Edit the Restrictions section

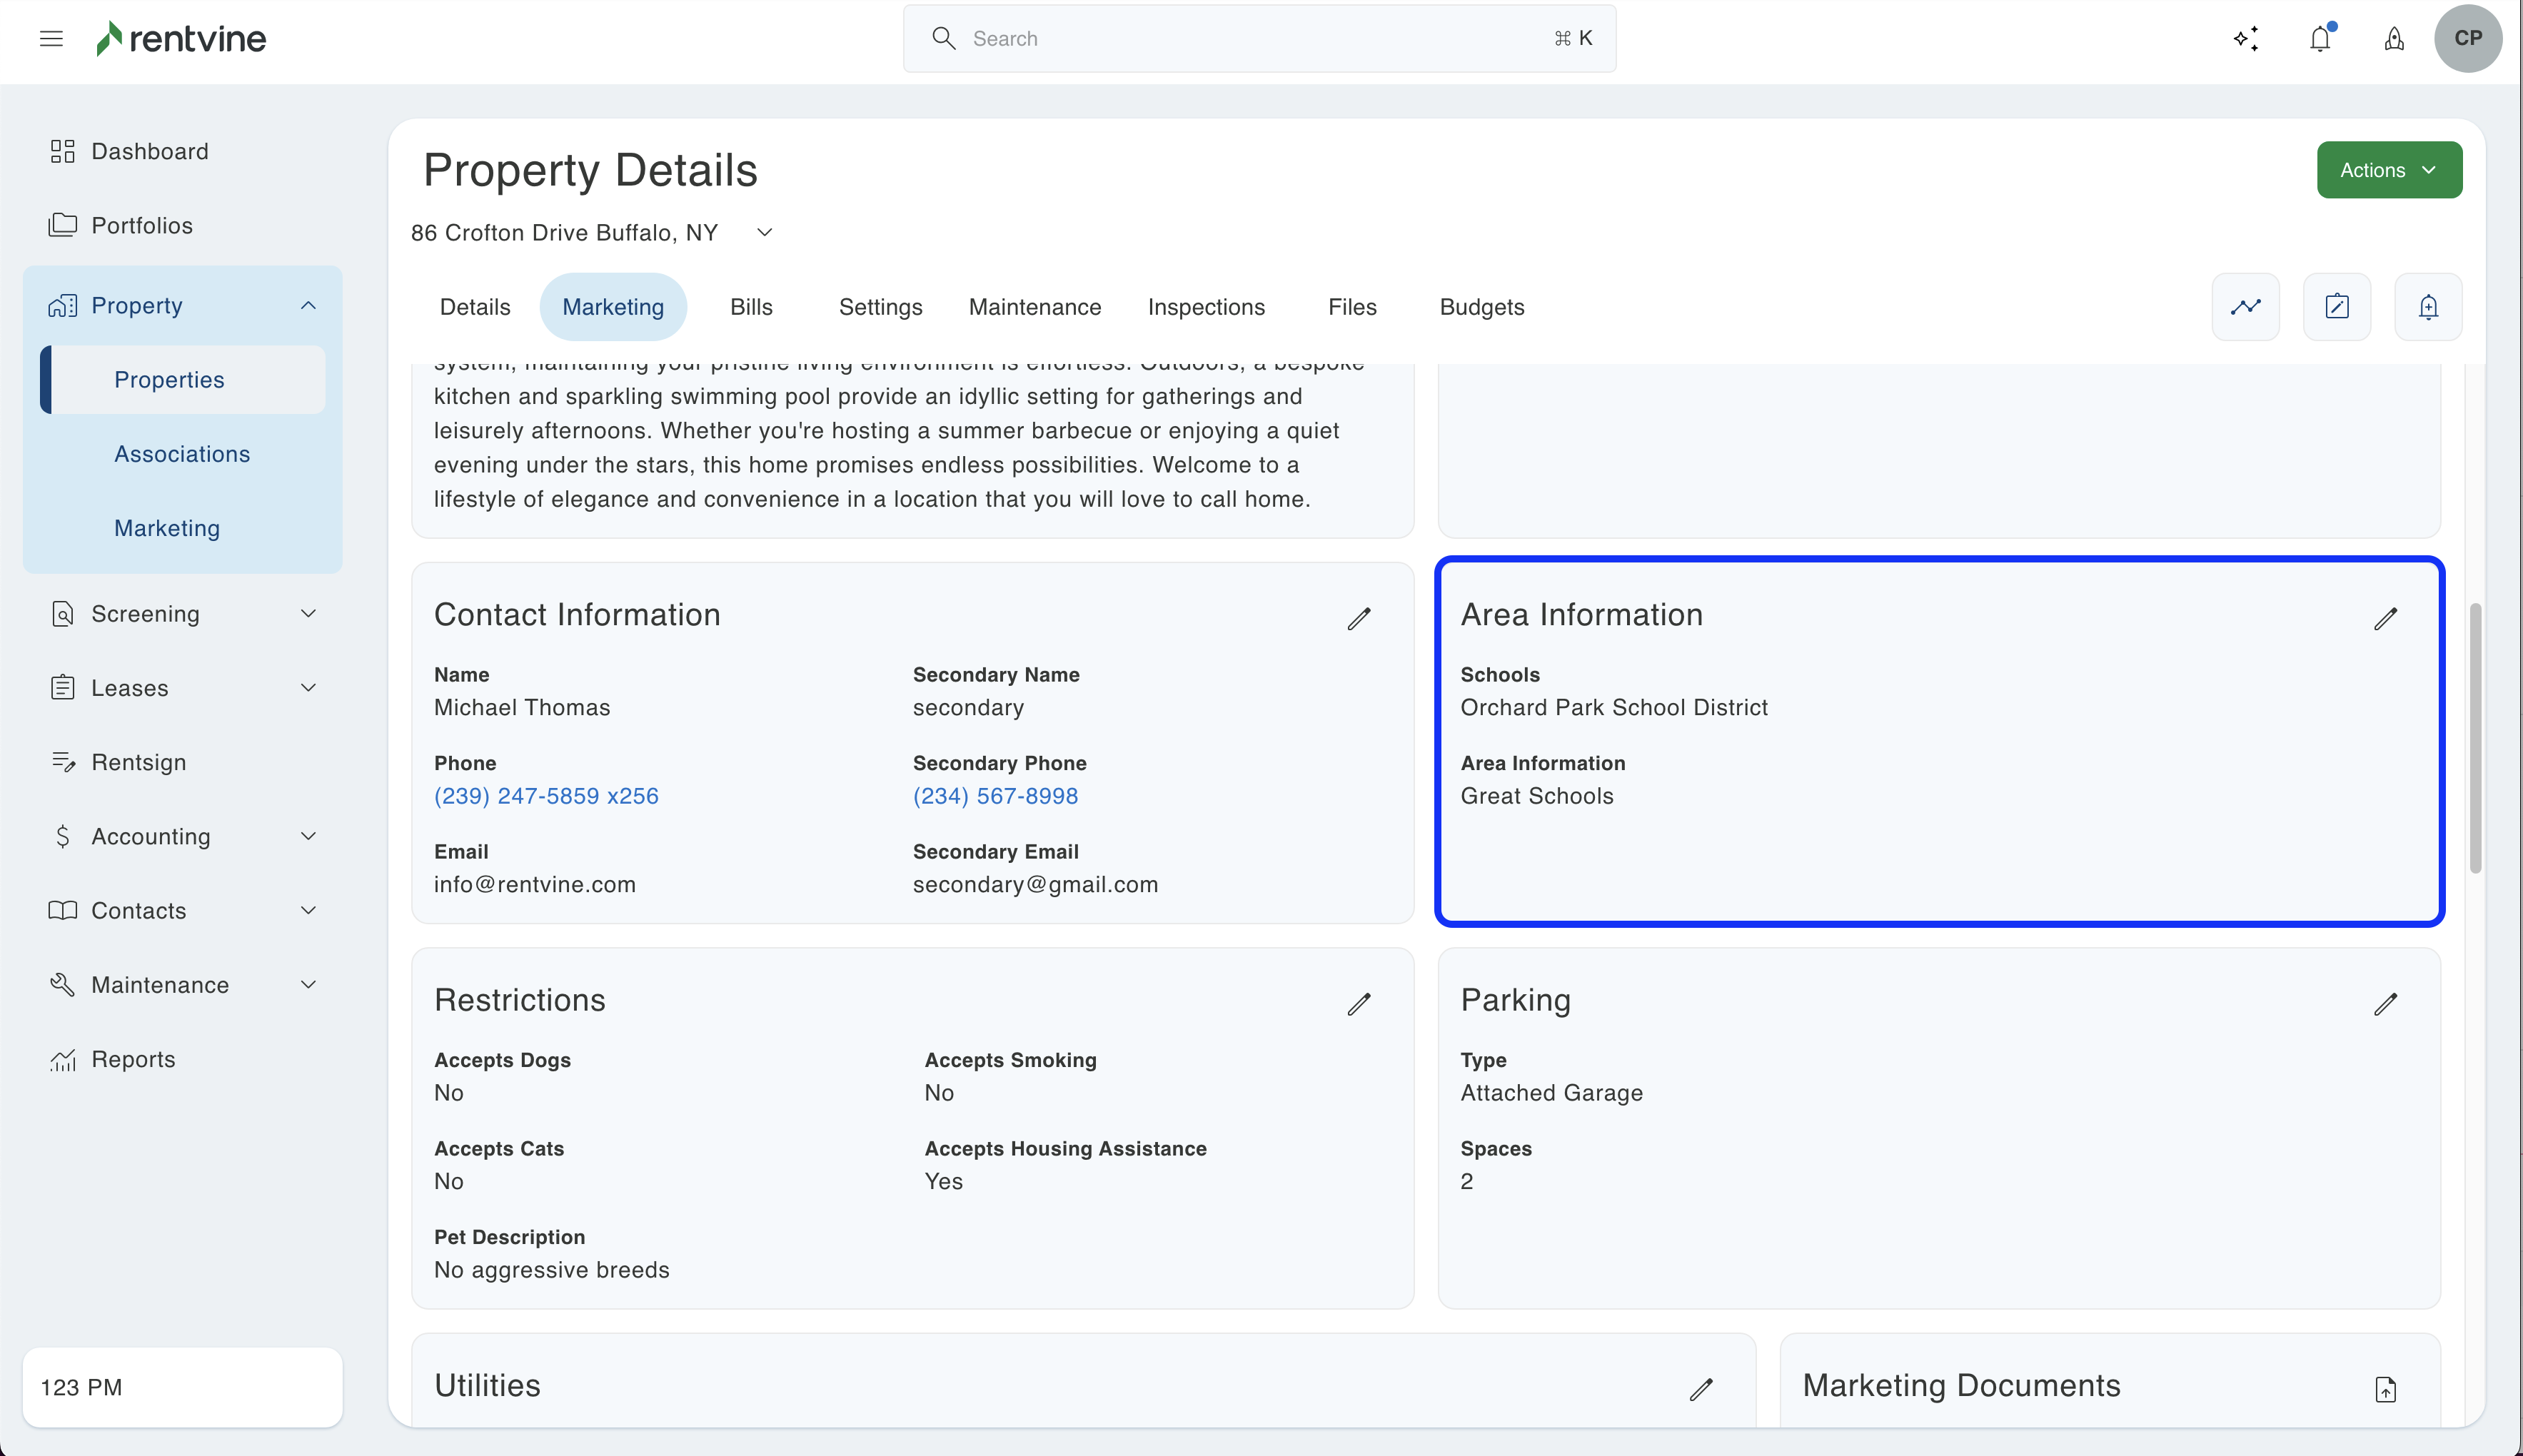pyautogui.click(x=1358, y=1004)
